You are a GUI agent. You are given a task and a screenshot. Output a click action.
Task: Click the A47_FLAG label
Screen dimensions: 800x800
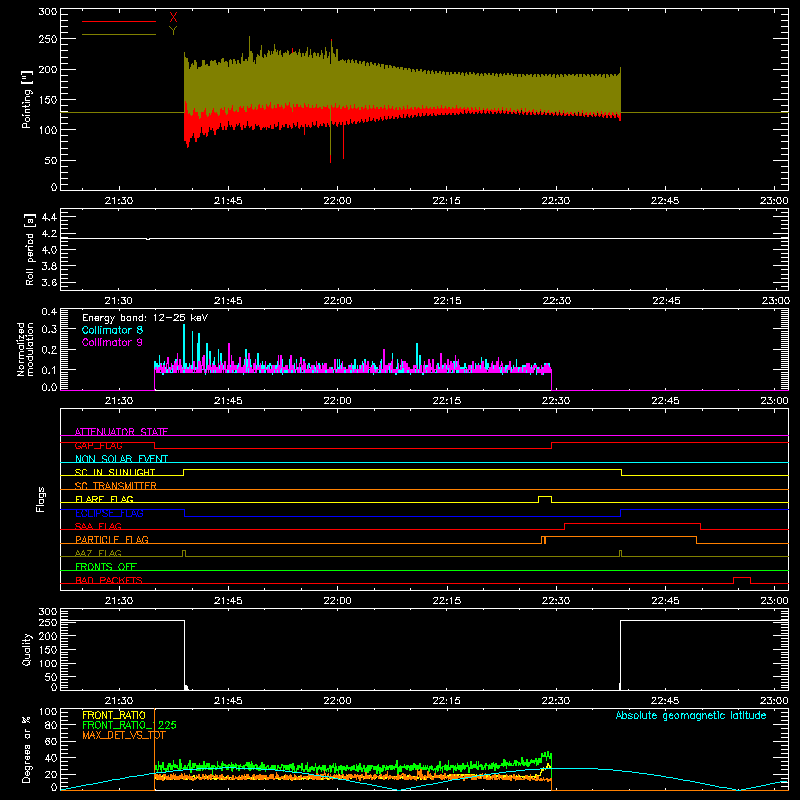click(x=98, y=553)
